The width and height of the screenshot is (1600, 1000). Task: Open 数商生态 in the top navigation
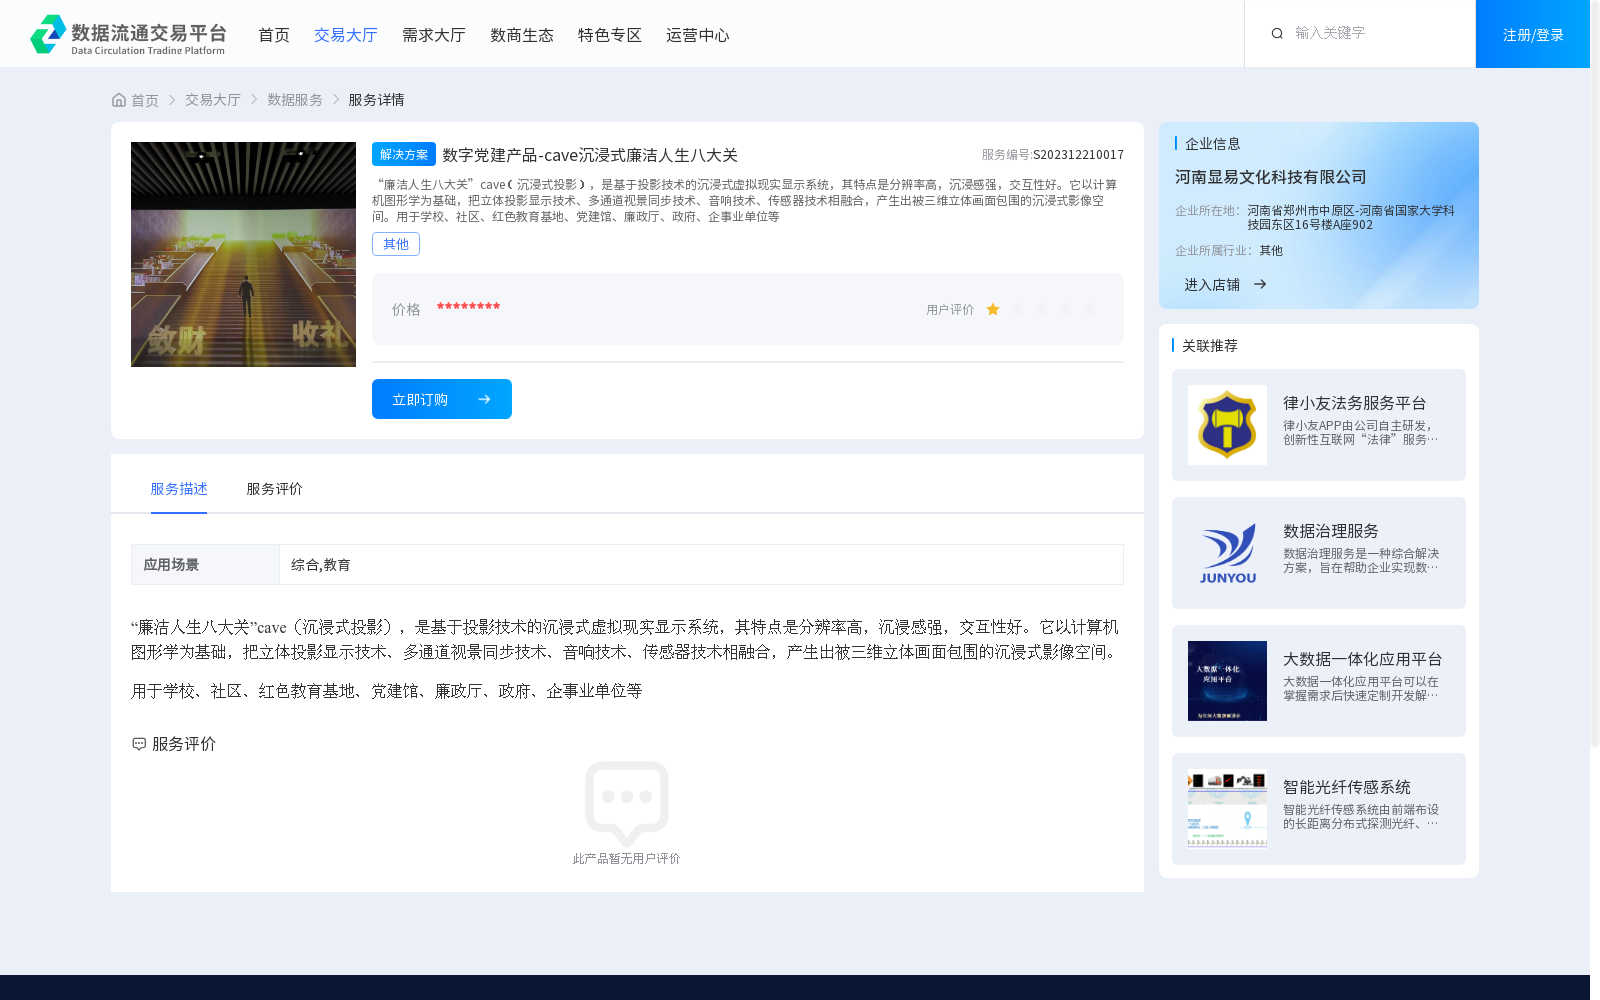tap(522, 35)
